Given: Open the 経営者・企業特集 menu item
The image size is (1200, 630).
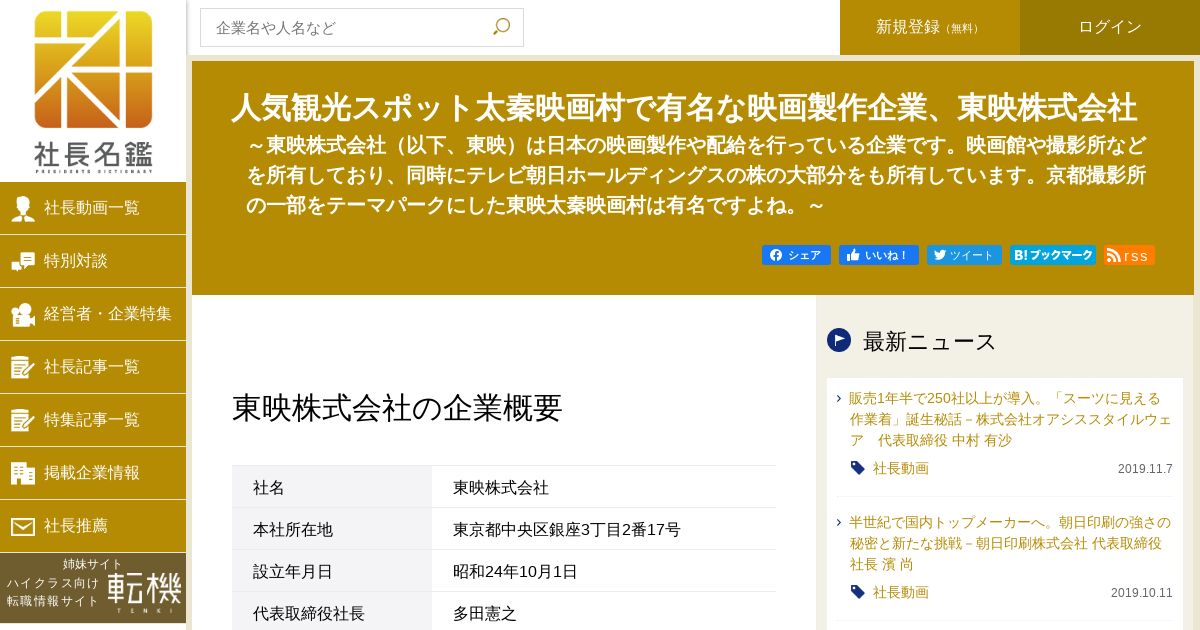Looking at the screenshot, I should [x=93, y=314].
